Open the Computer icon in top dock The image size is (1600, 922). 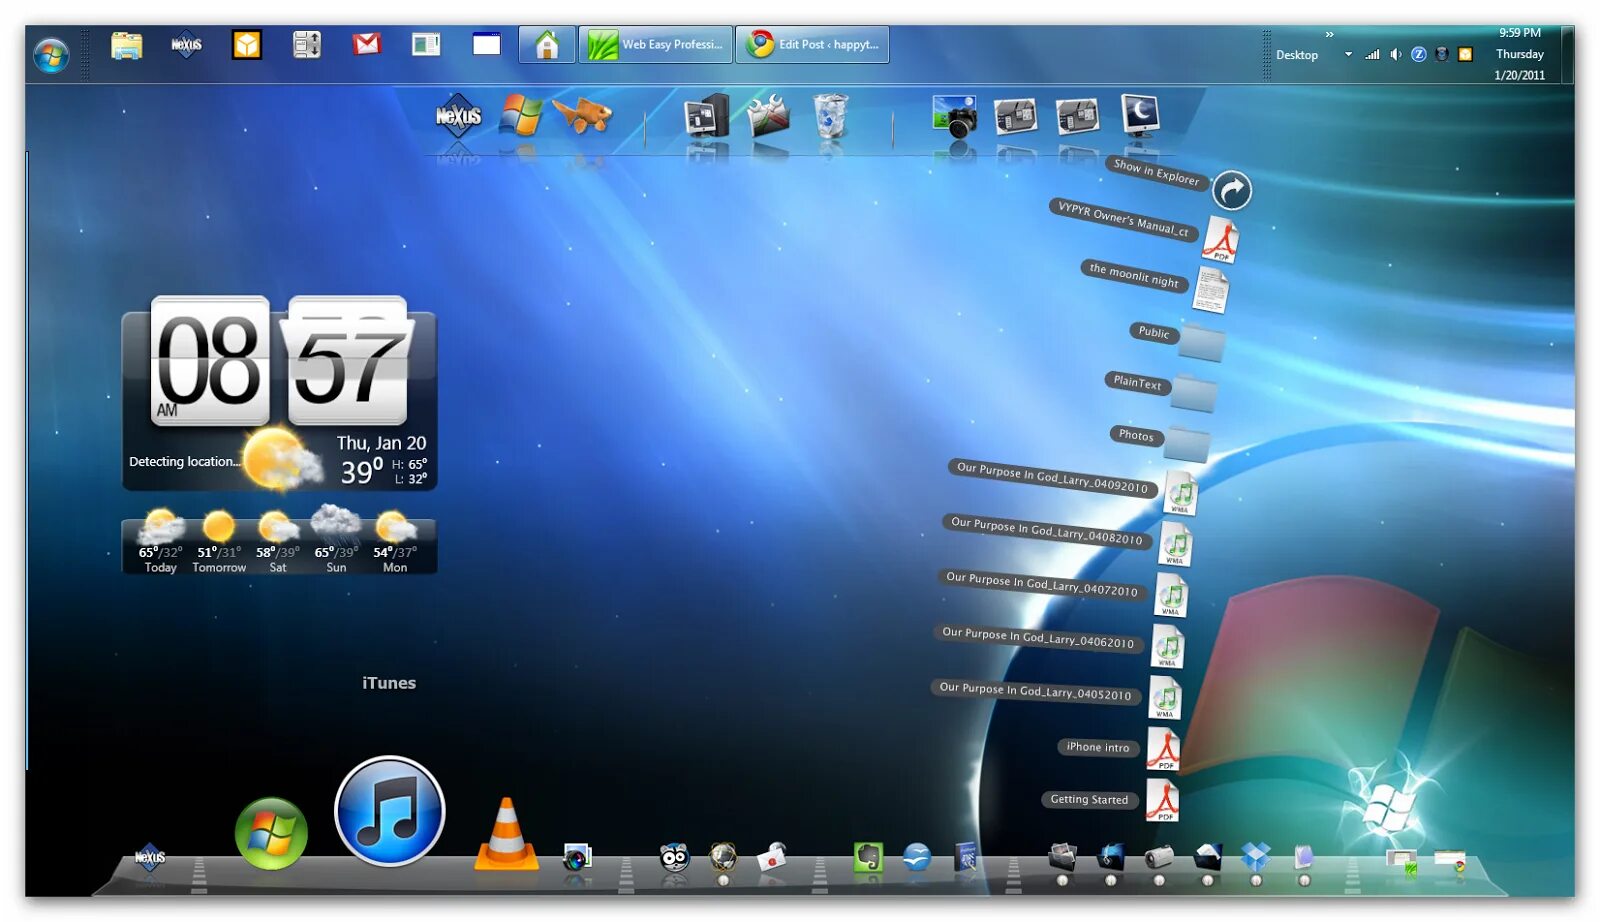[x=707, y=117]
